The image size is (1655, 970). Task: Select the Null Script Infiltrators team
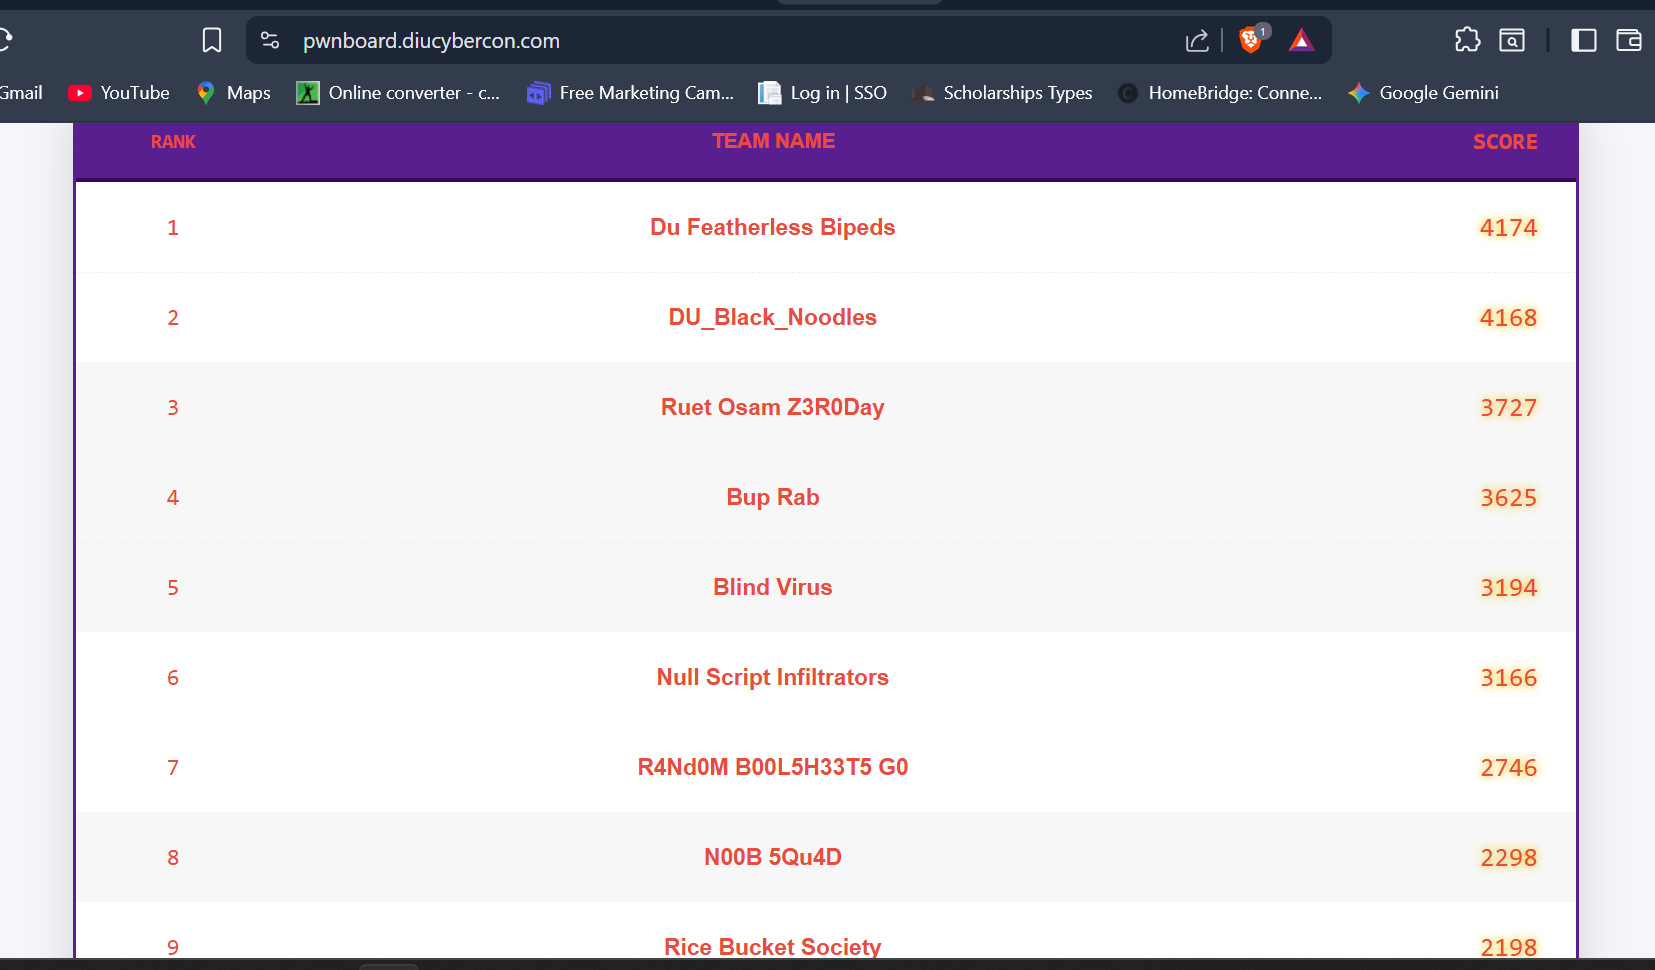[x=772, y=678]
